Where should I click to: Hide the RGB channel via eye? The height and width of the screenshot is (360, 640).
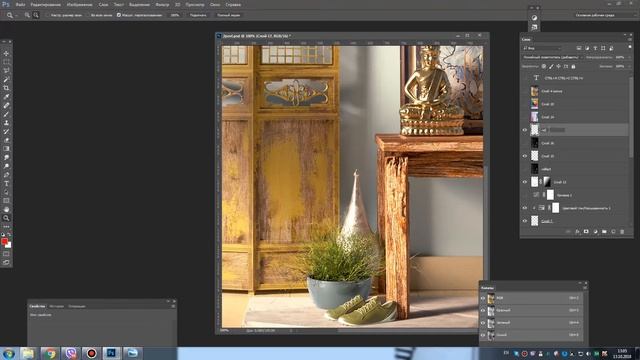tap(483, 298)
